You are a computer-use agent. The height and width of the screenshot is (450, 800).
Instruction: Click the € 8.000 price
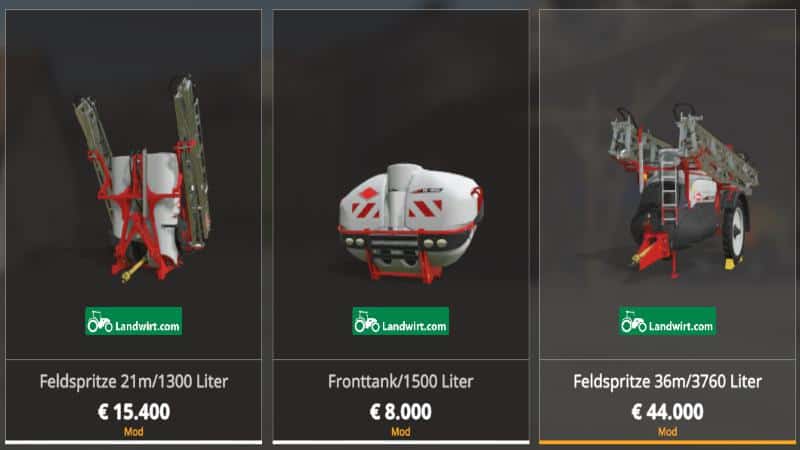[x=401, y=411]
